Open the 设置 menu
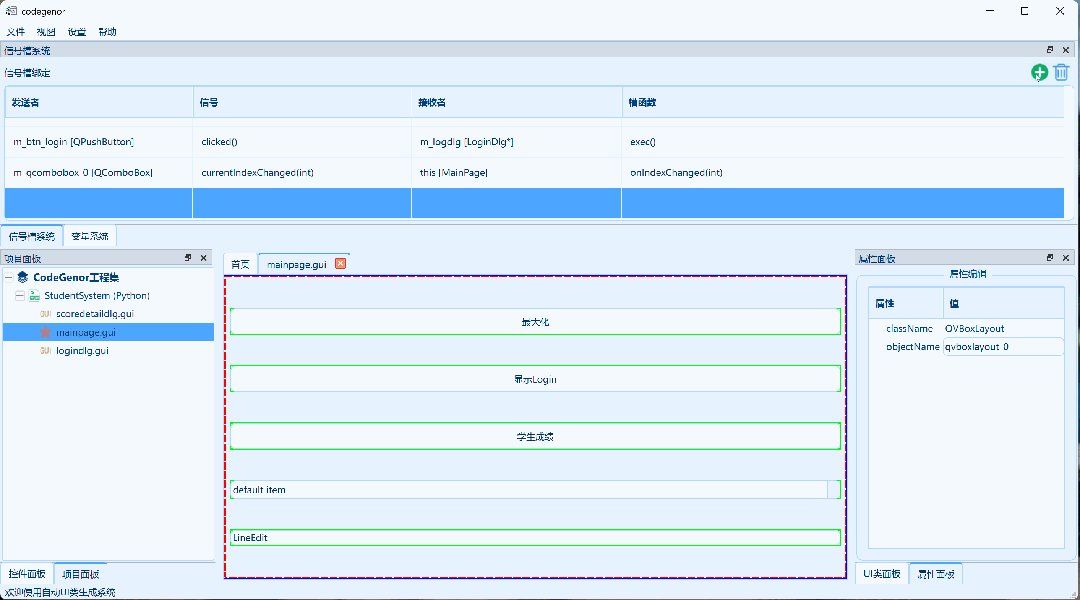 click(77, 32)
